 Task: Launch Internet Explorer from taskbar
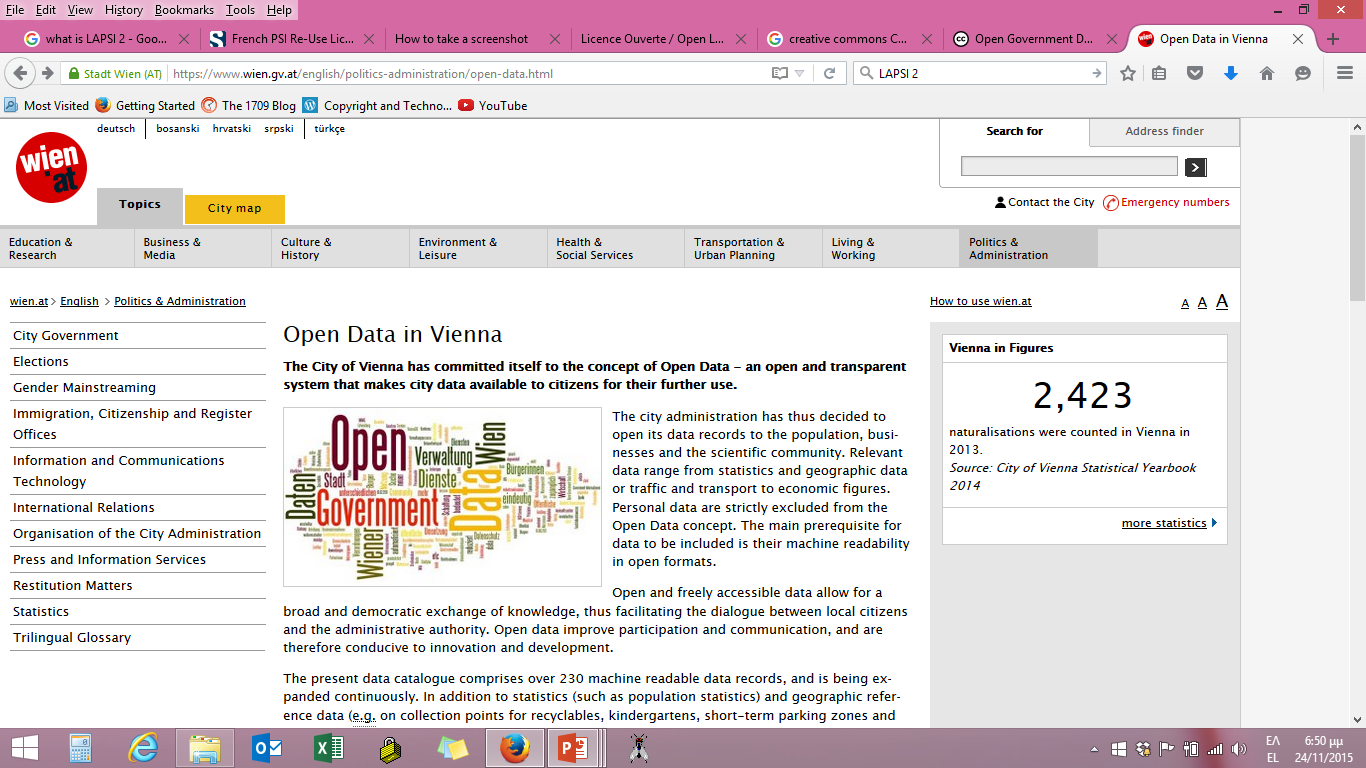pos(145,748)
